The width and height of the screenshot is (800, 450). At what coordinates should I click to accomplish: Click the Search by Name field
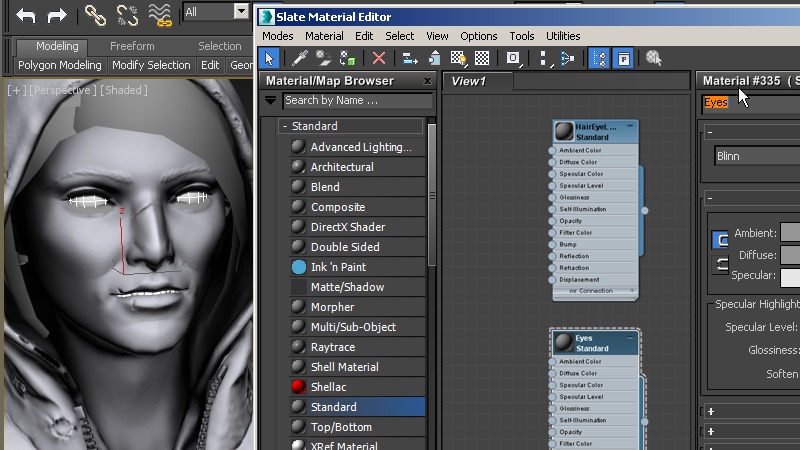[357, 100]
